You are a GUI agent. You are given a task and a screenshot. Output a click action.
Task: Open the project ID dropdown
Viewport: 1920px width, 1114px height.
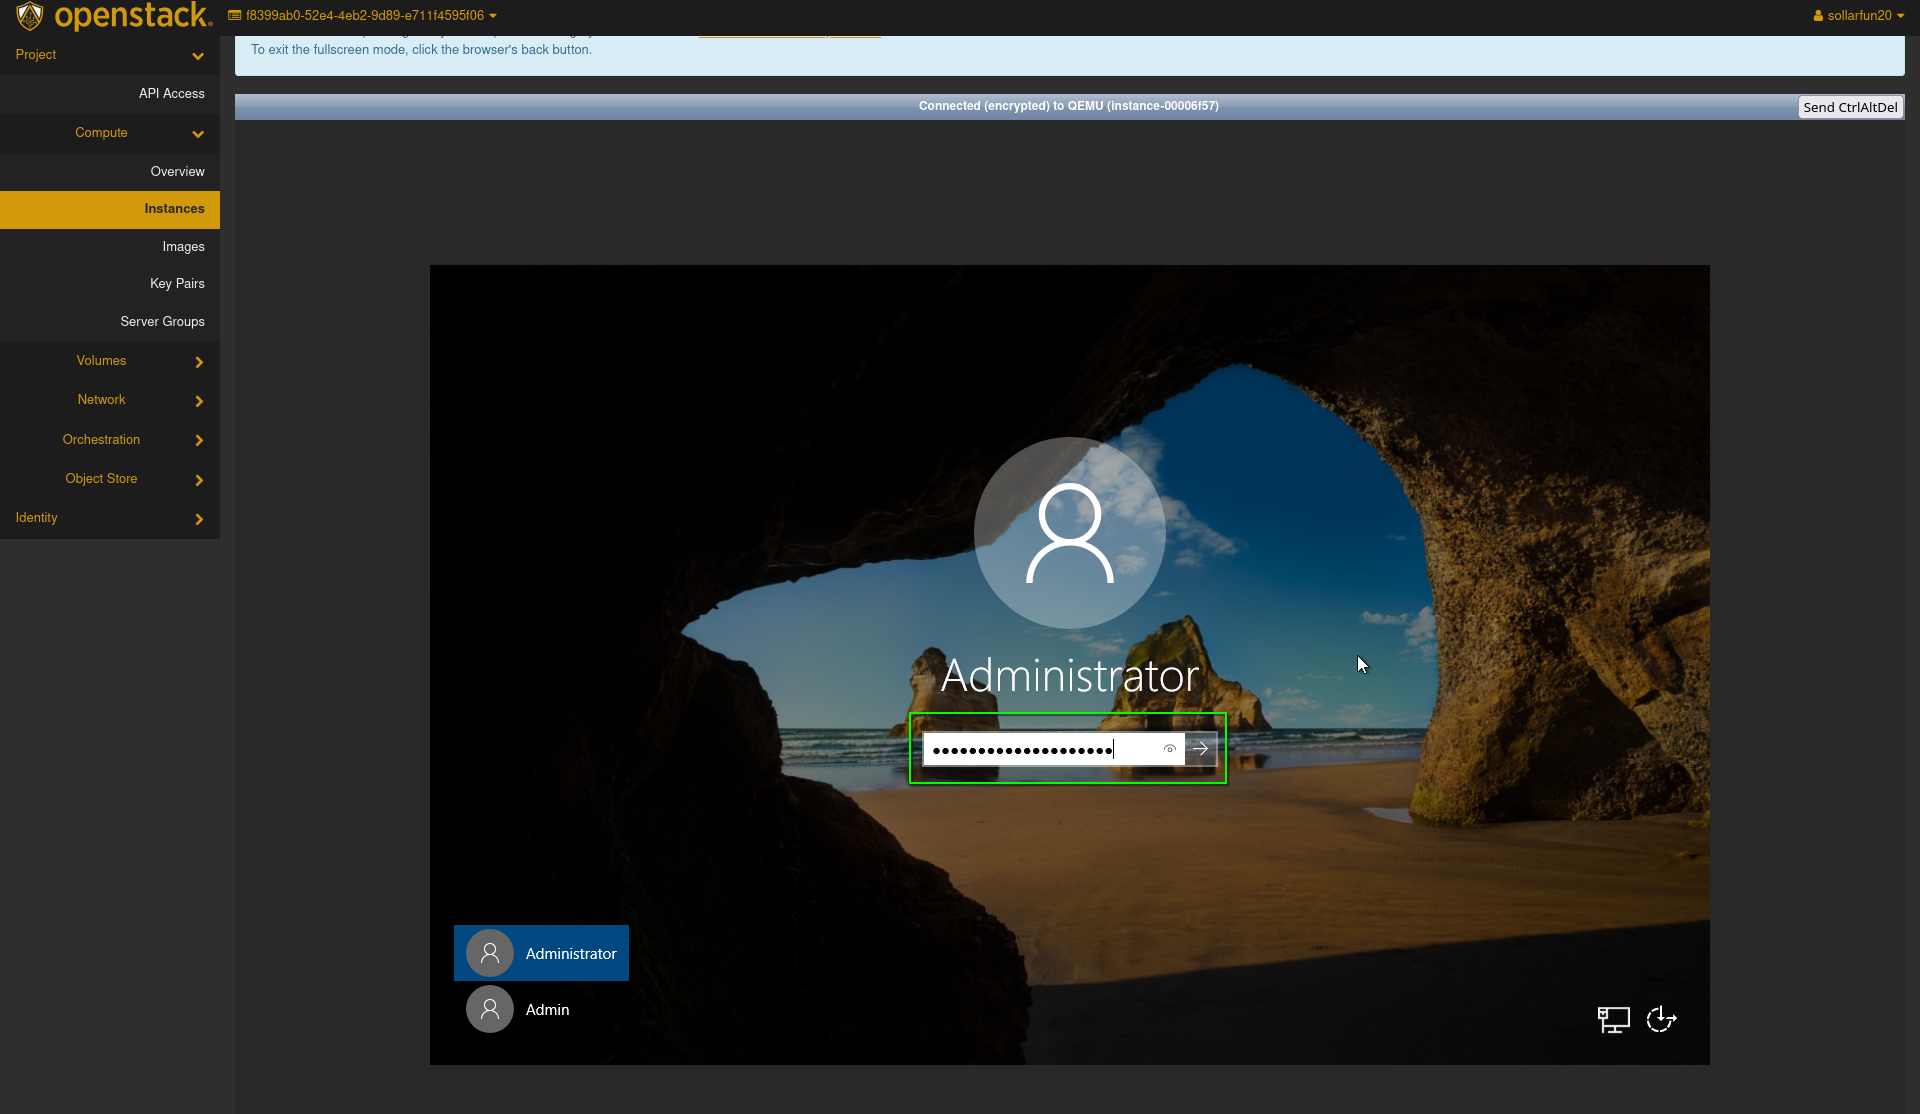(363, 16)
